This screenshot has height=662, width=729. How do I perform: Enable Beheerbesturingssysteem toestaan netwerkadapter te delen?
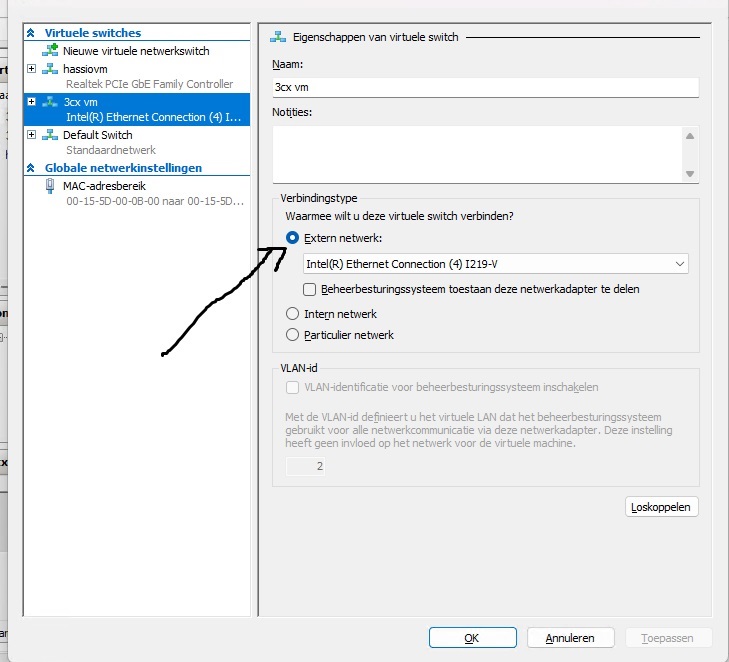[x=310, y=289]
